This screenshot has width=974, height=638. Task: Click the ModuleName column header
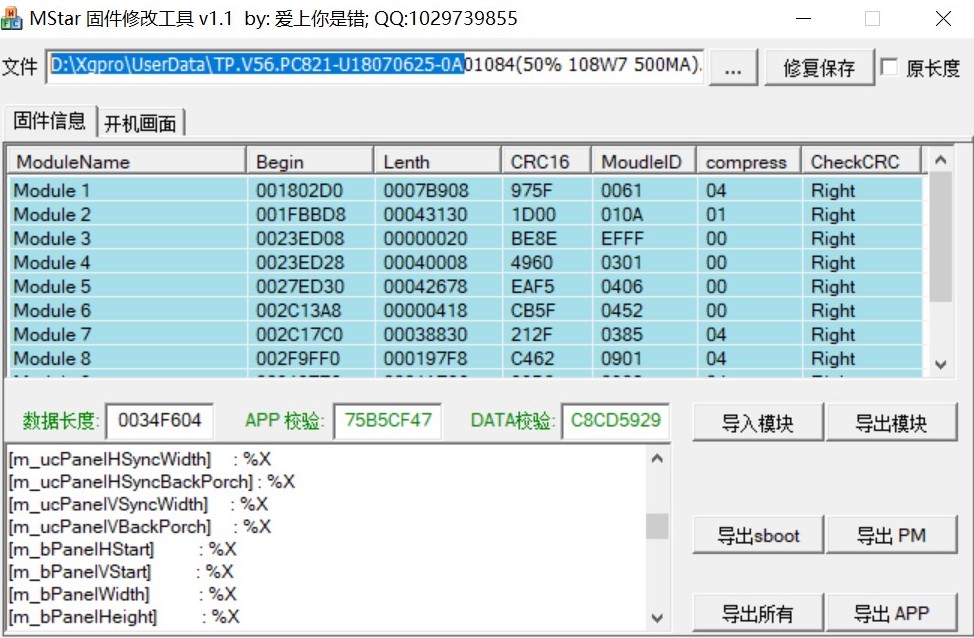(x=126, y=161)
